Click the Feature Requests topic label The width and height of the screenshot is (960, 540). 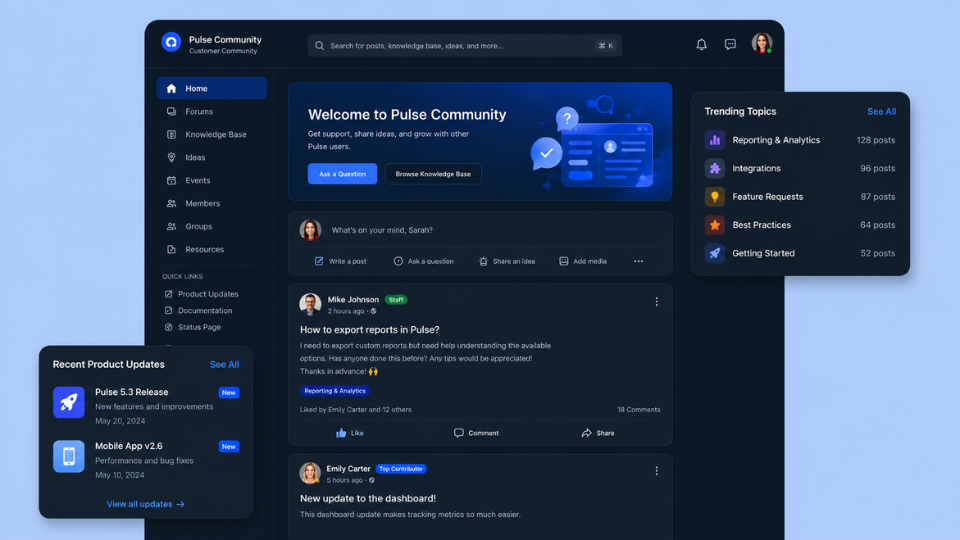click(768, 197)
